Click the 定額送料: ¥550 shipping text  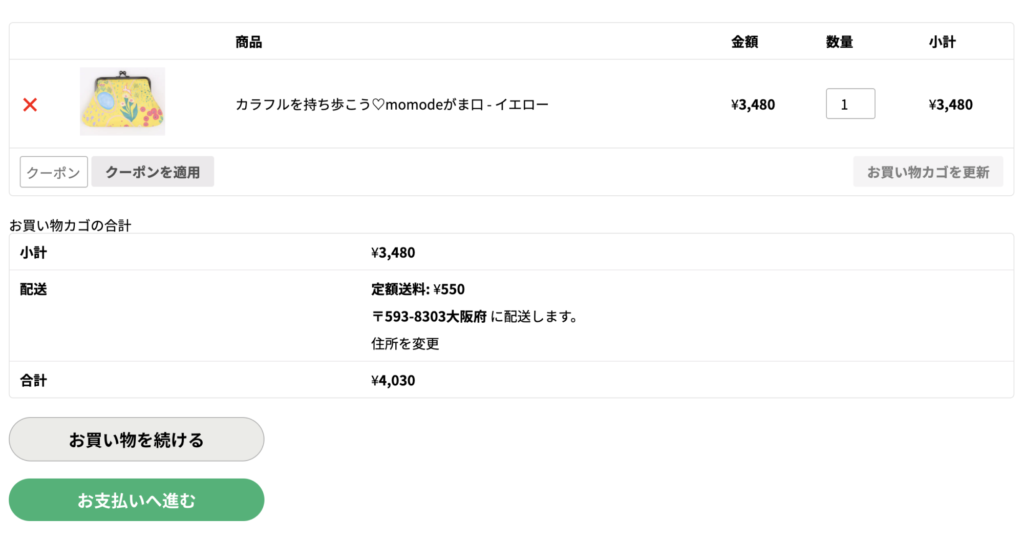point(418,289)
